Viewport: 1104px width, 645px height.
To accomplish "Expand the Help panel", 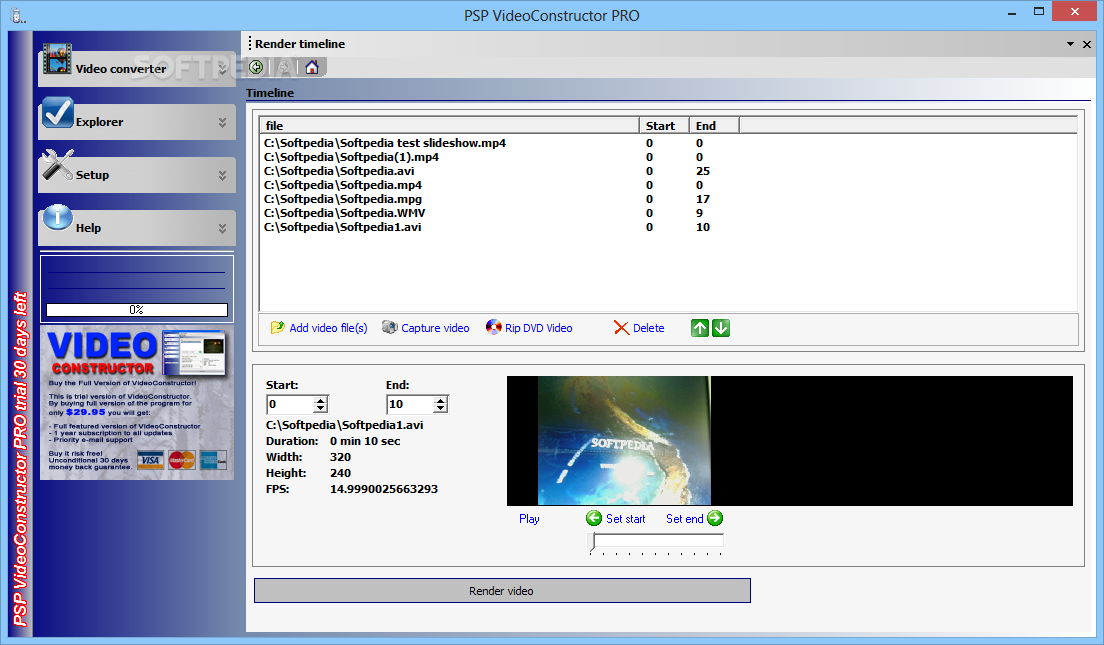I will (222, 228).
